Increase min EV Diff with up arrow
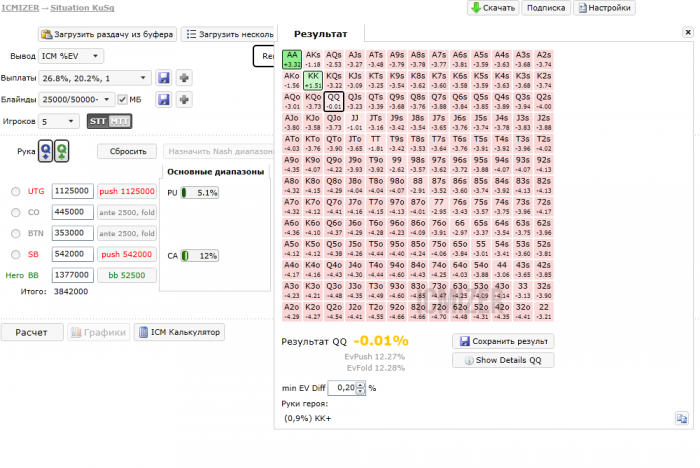 click(361, 385)
